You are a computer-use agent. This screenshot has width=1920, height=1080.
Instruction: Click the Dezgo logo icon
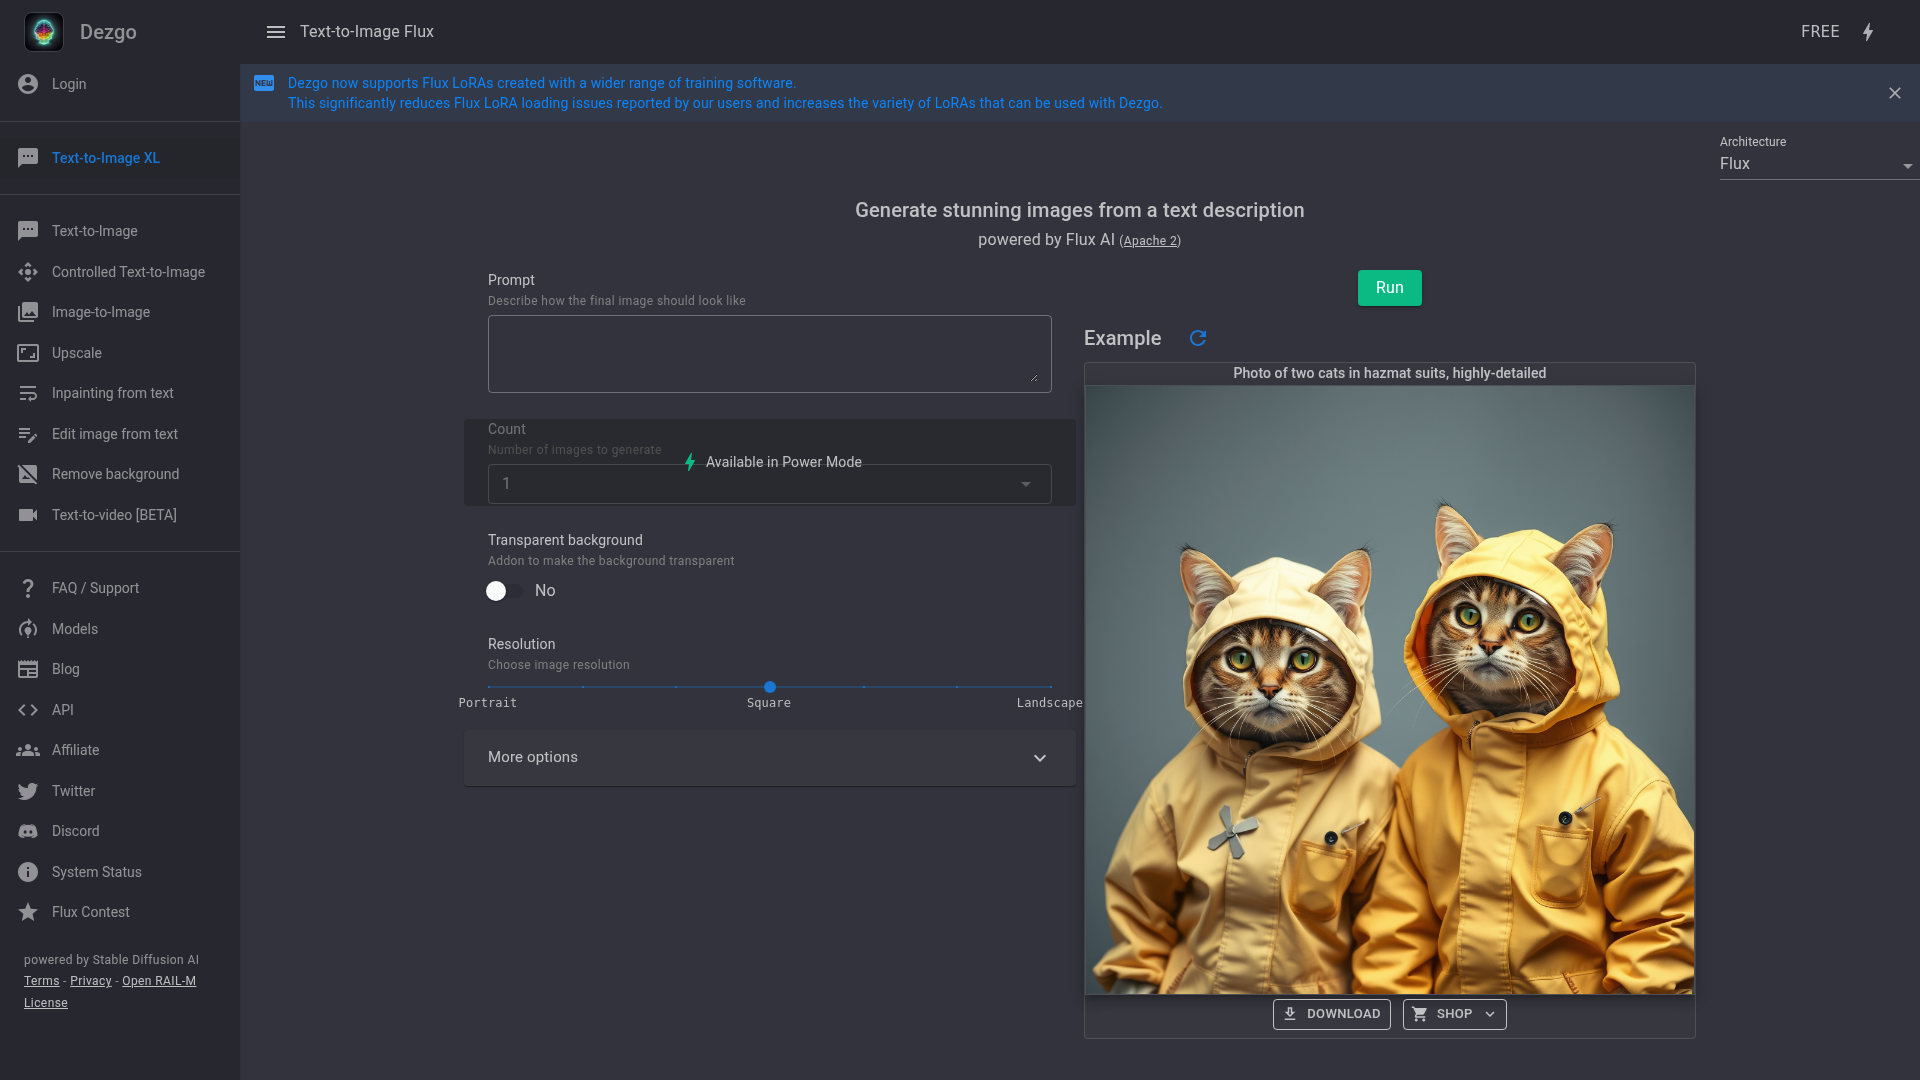[44, 32]
